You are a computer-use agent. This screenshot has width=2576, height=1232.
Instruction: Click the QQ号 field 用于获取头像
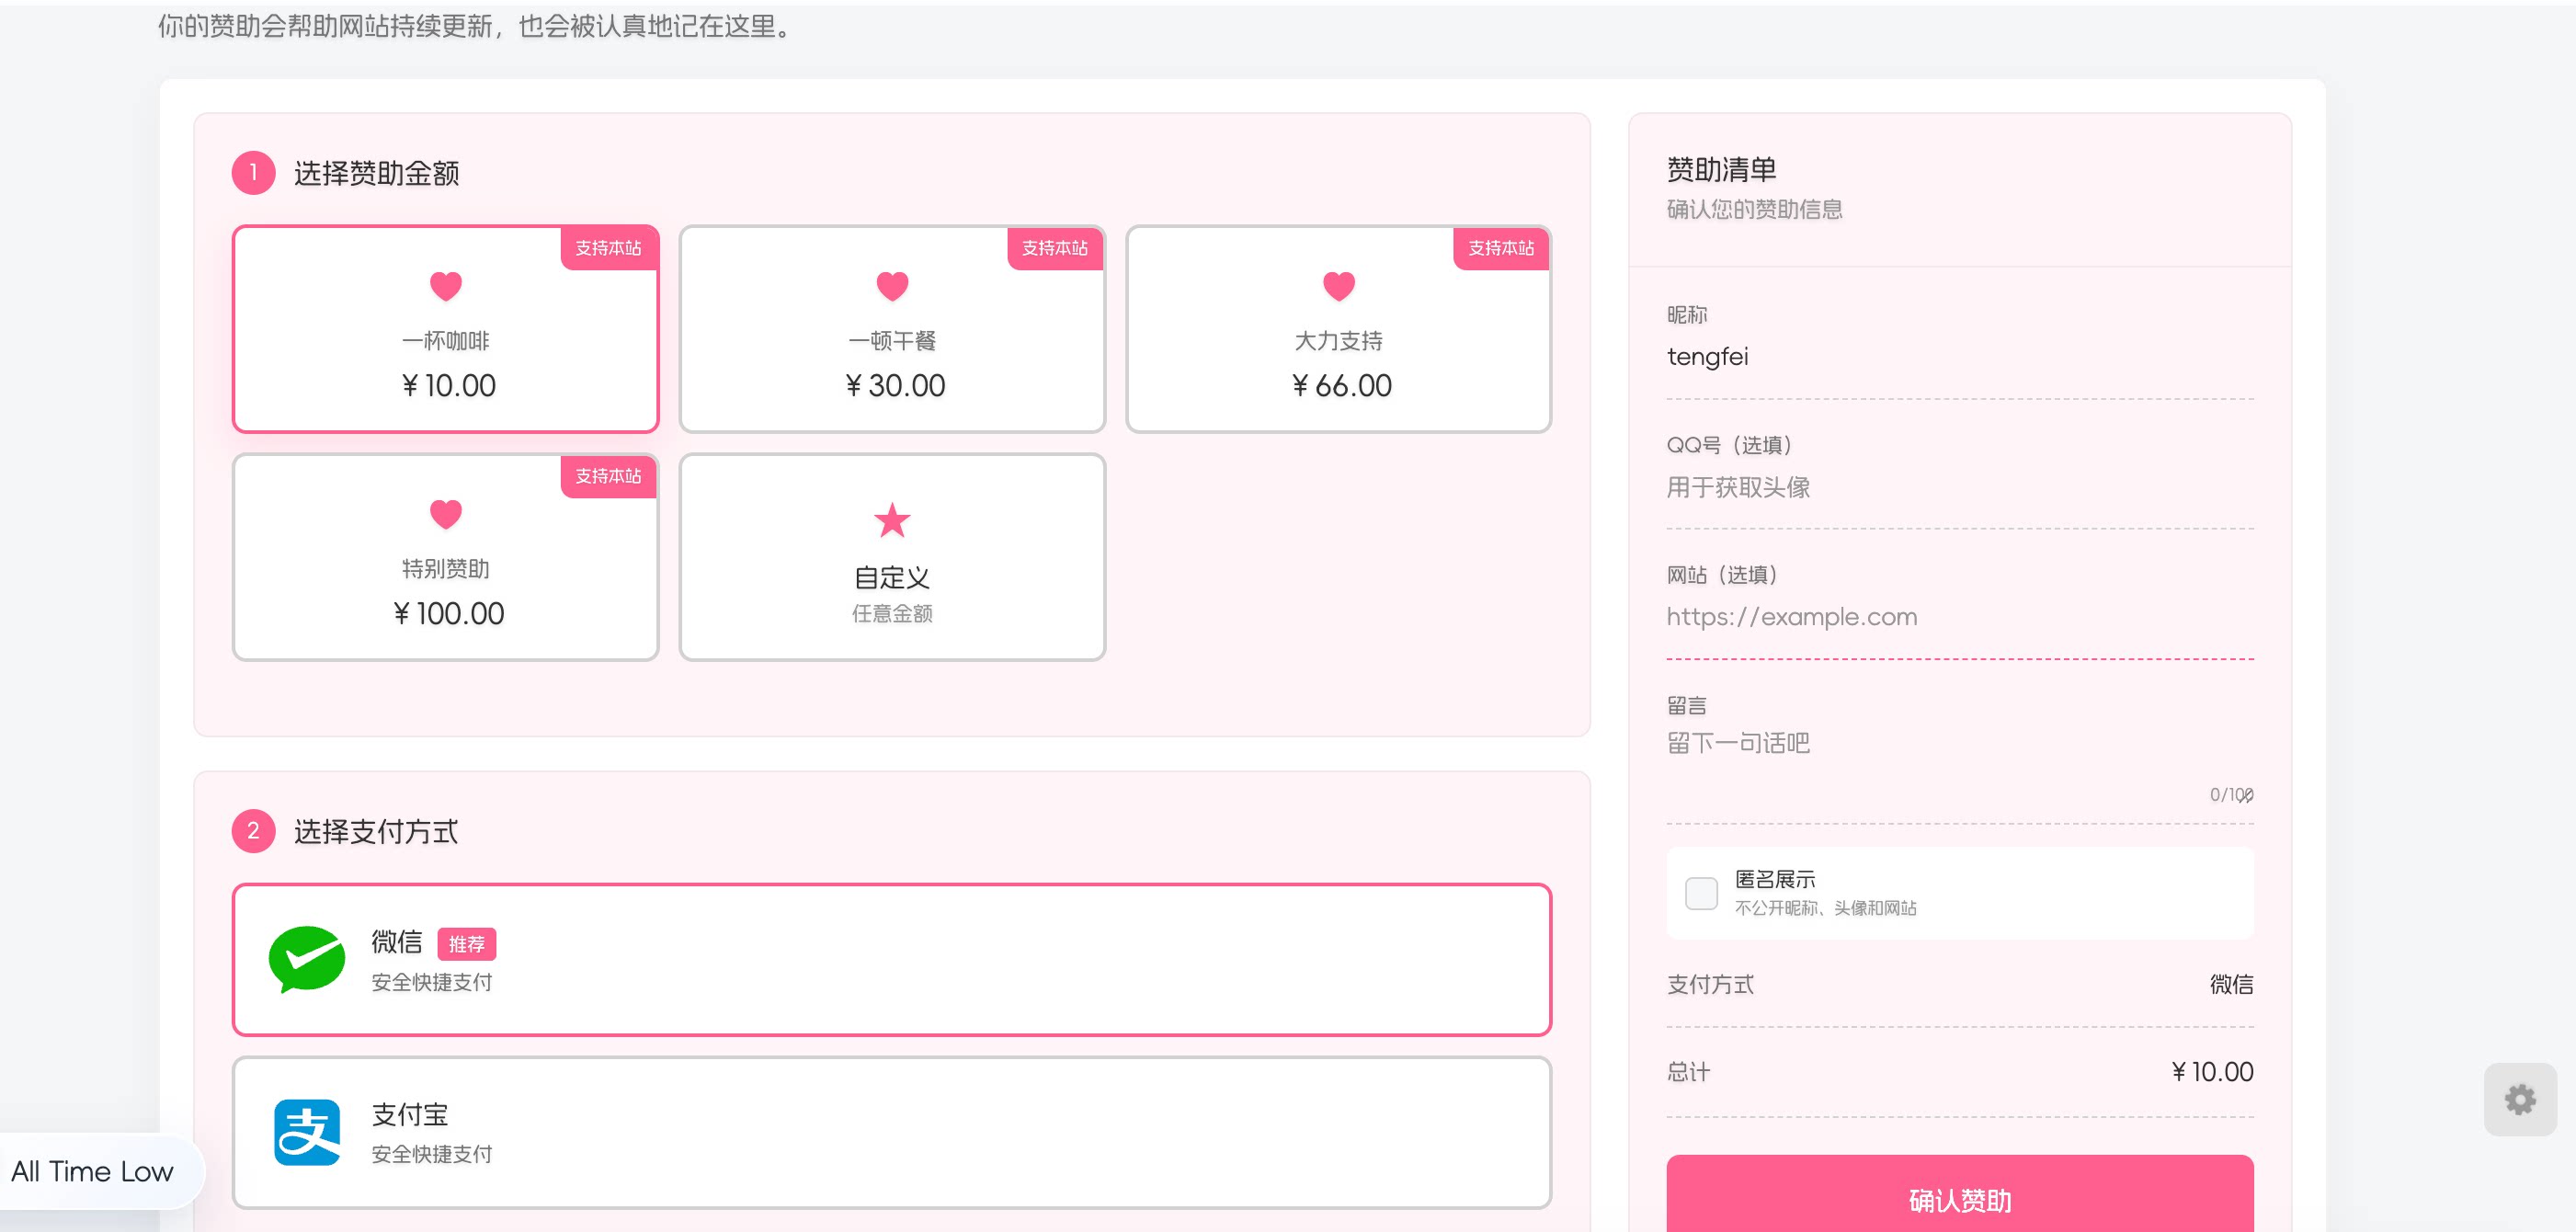1960,487
